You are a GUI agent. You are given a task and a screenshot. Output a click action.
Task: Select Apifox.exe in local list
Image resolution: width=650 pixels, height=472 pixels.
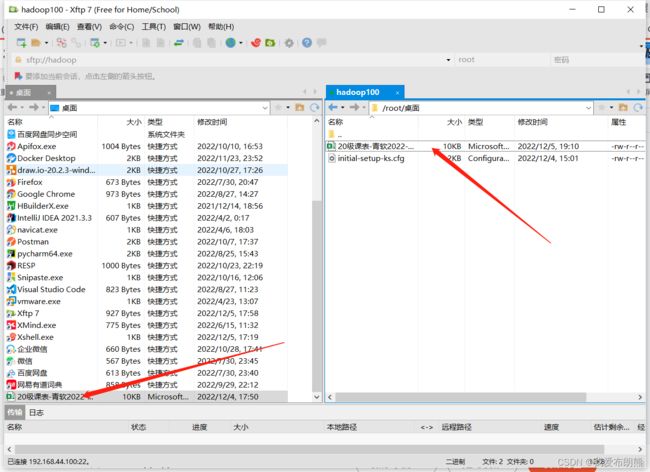click(147, 146)
